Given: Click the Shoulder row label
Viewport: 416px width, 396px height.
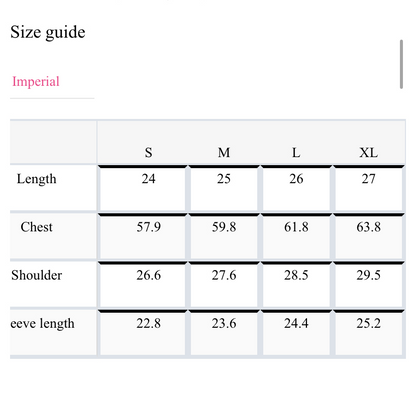Looking at the screenshot, I should pyautogui.click(x=37, y=275).
